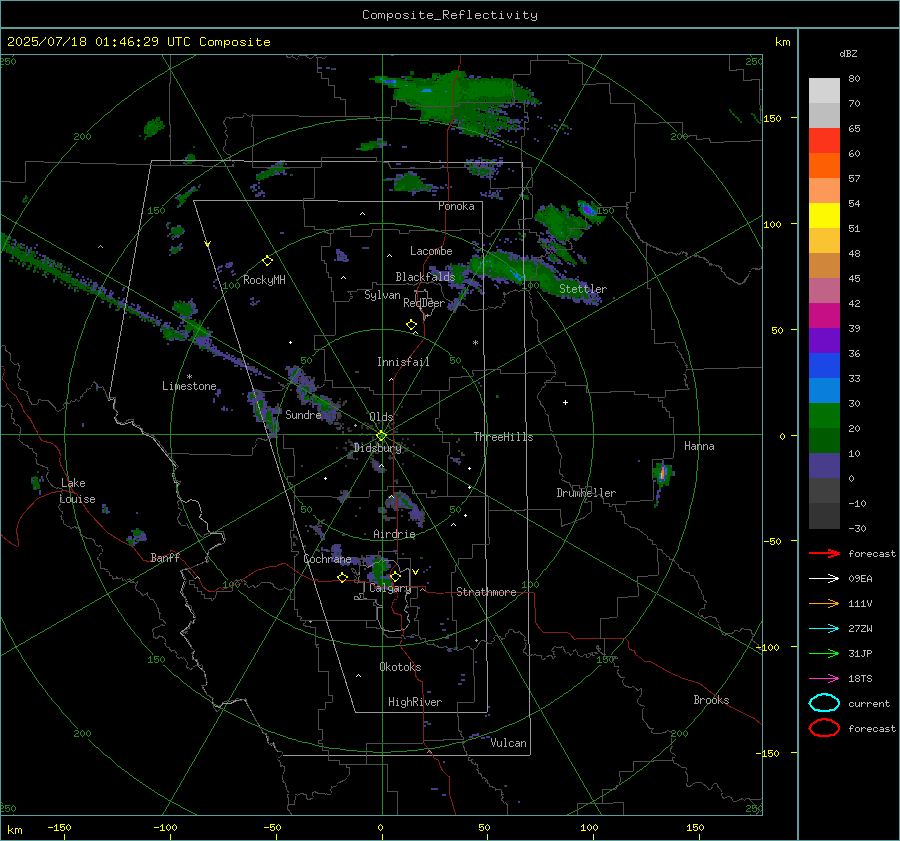
Task: Click the 18TS legend label
Action: tap(860, 679)
